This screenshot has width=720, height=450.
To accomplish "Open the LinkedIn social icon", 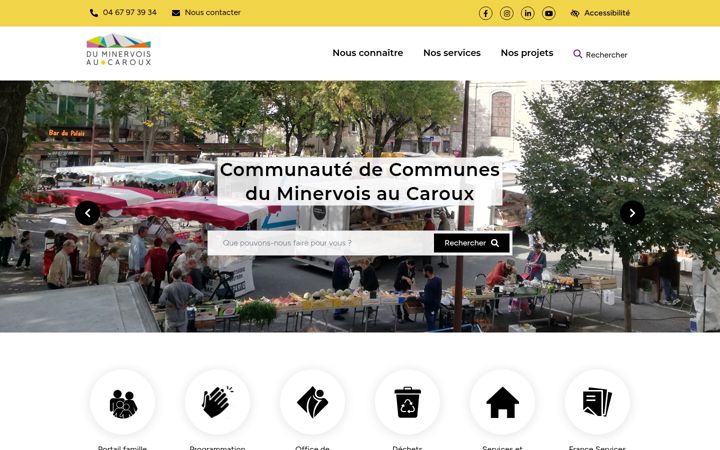I will click(528, 13).
